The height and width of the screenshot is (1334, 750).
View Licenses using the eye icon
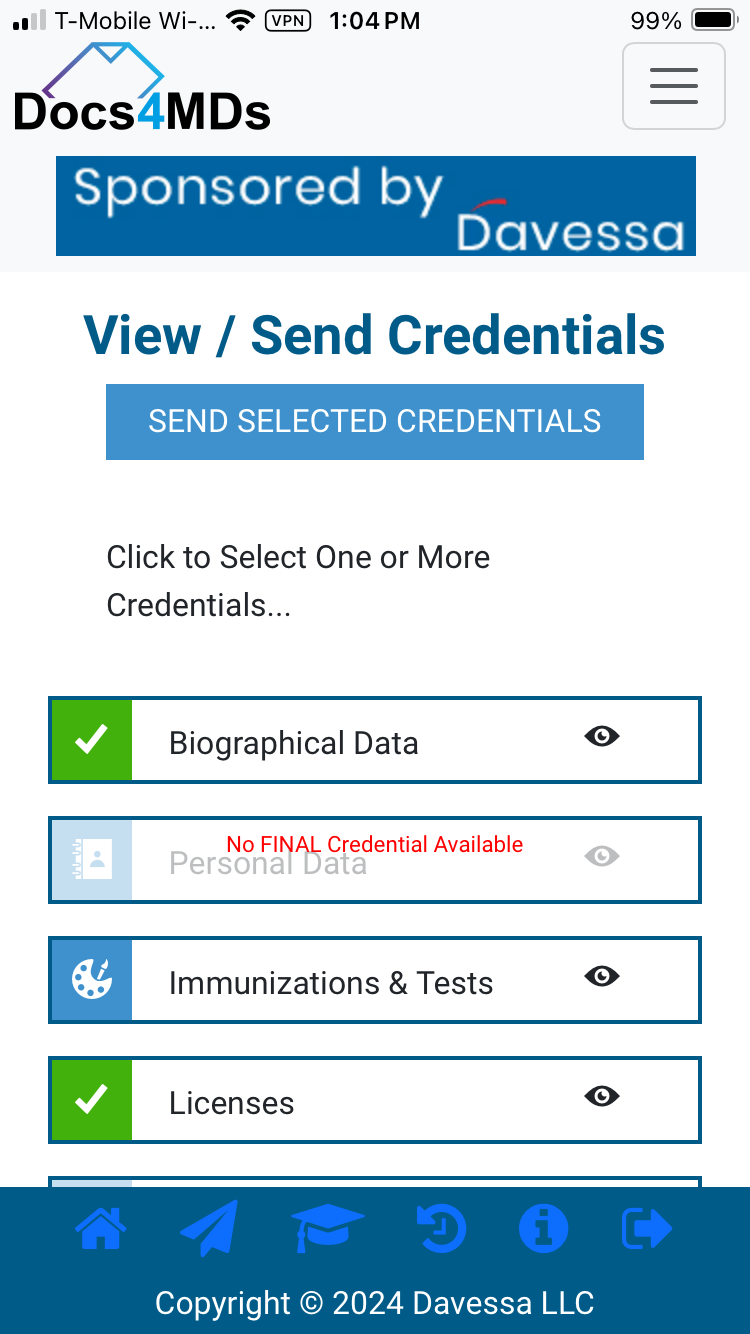tap(602, 1097)
